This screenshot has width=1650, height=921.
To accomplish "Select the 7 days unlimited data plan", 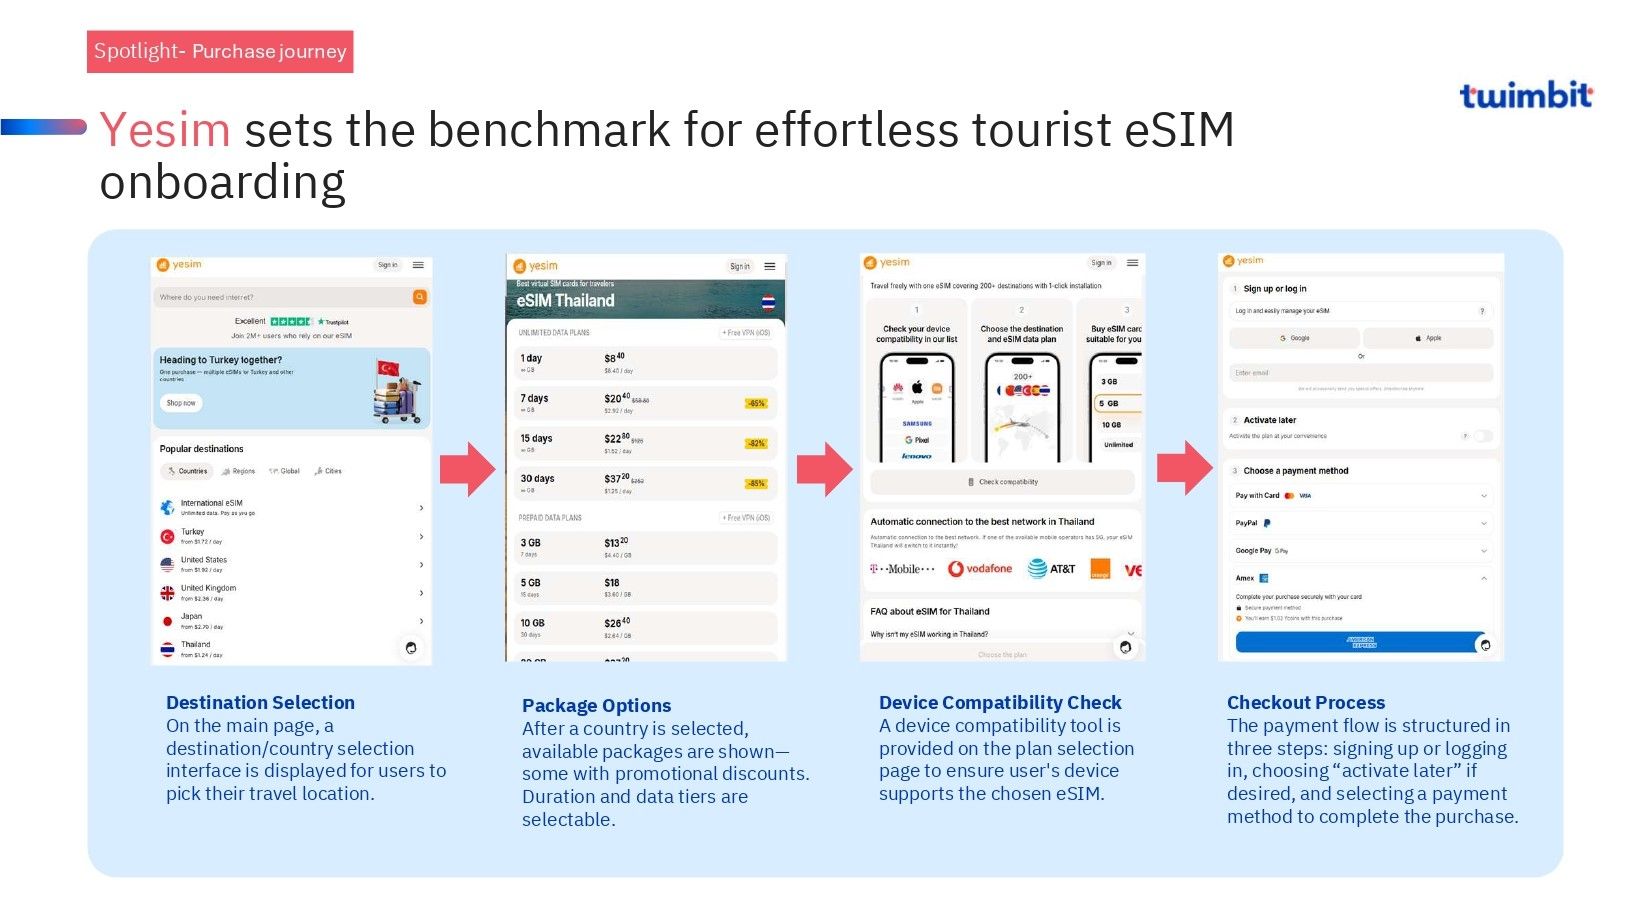I will (642, 403).
